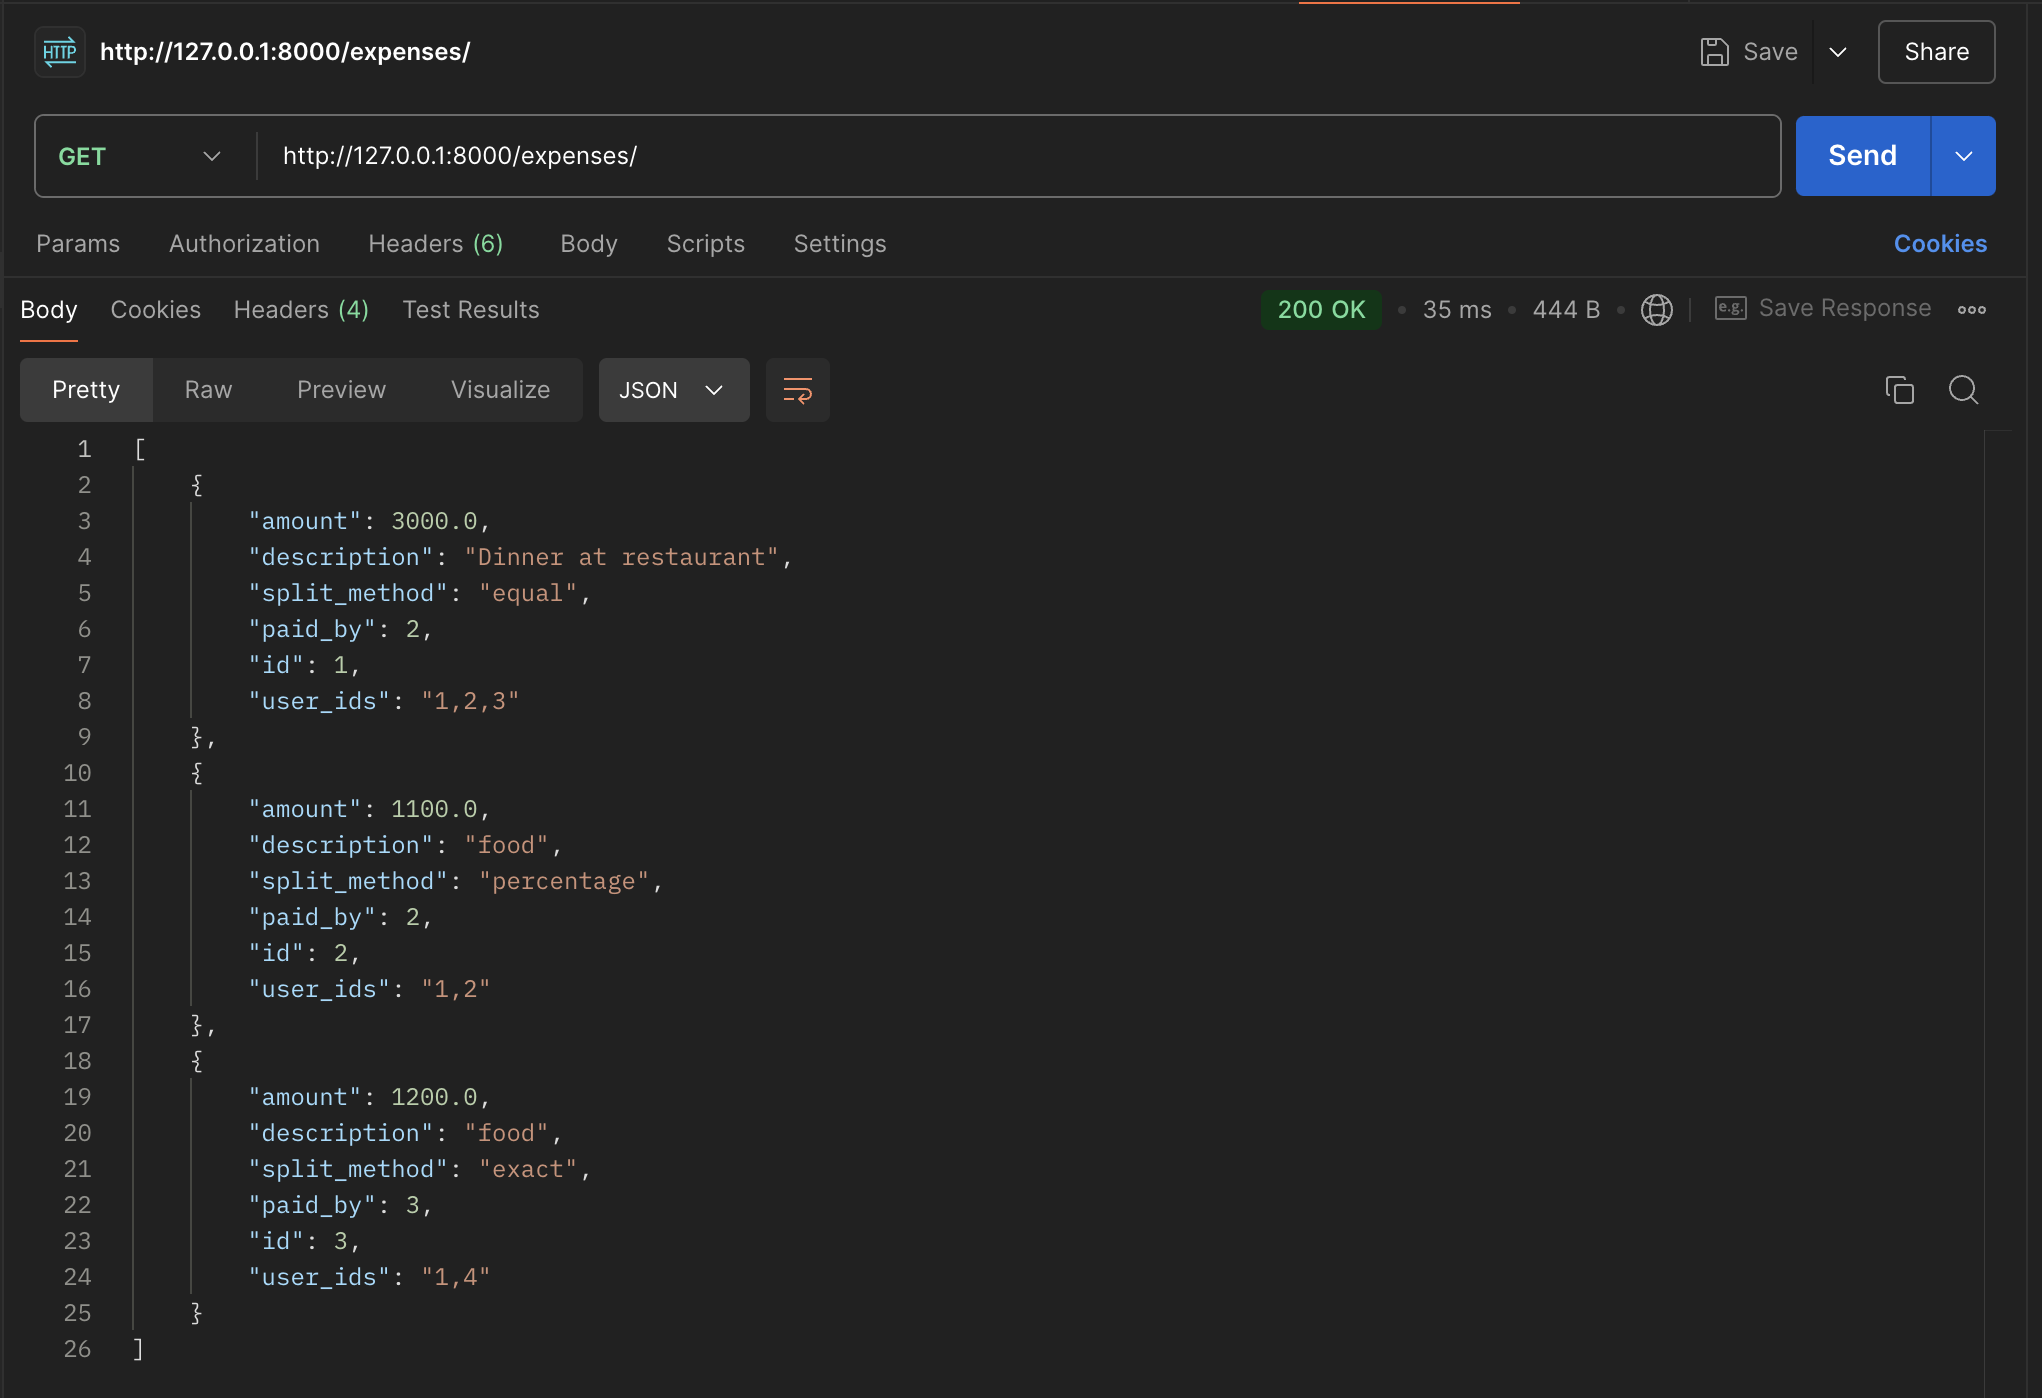Click the network globe icon
2042x1398 pixels.
[x=1656, y=310]
